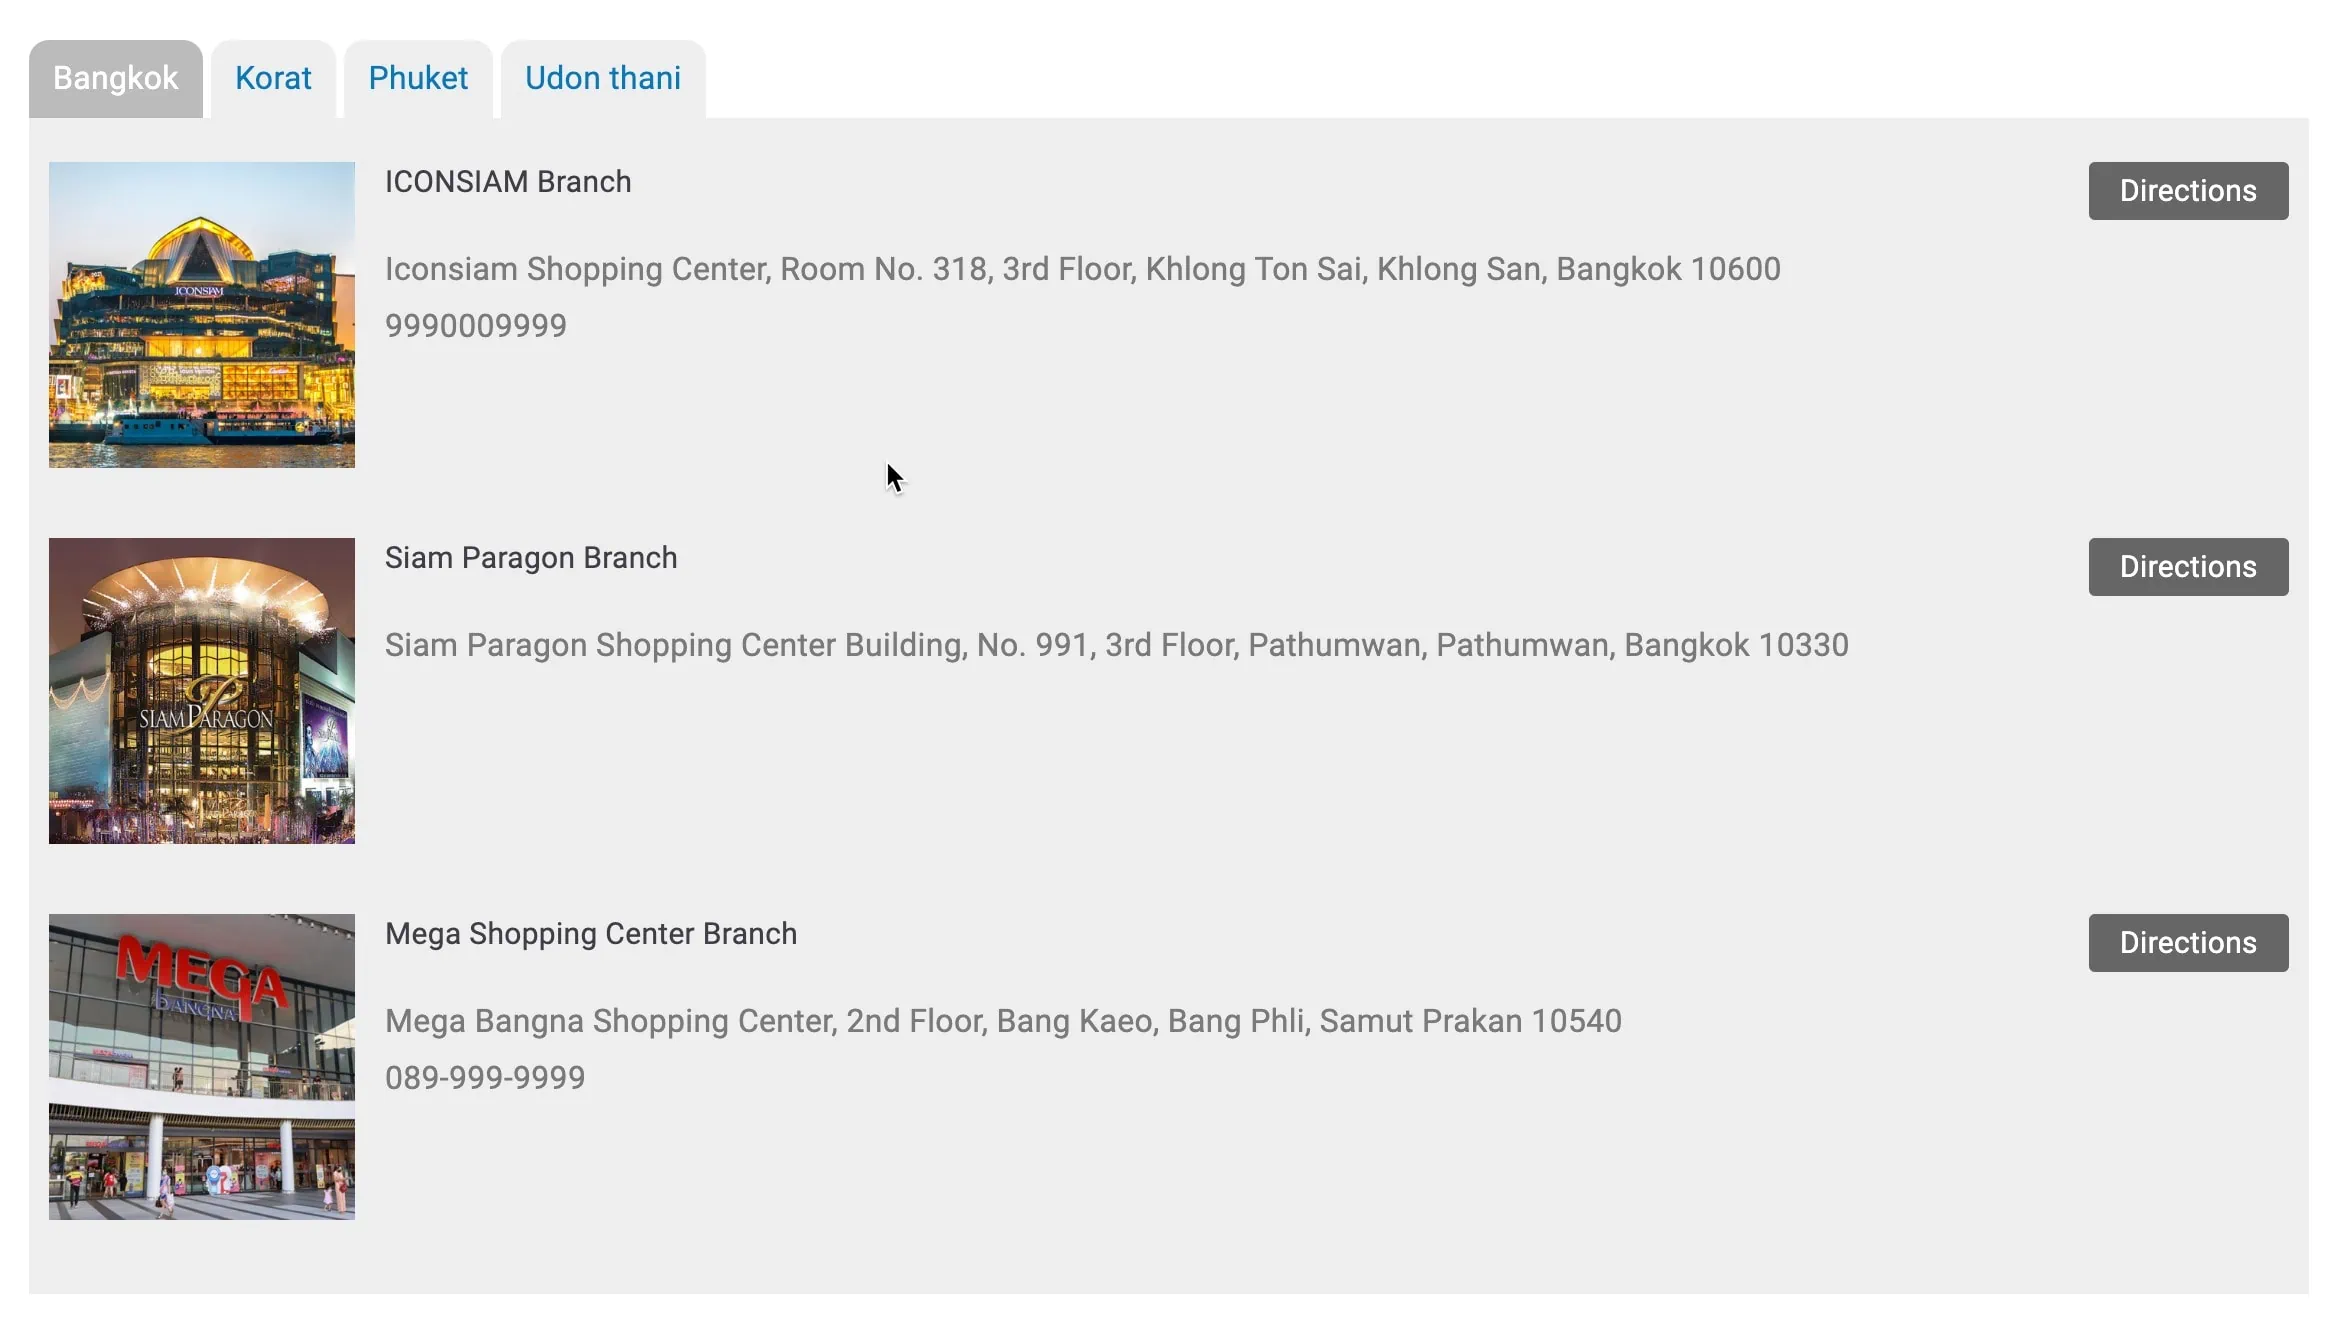Open the Phuket tab
Viewport: 2338px width, 1318px height.
[418, 78]
